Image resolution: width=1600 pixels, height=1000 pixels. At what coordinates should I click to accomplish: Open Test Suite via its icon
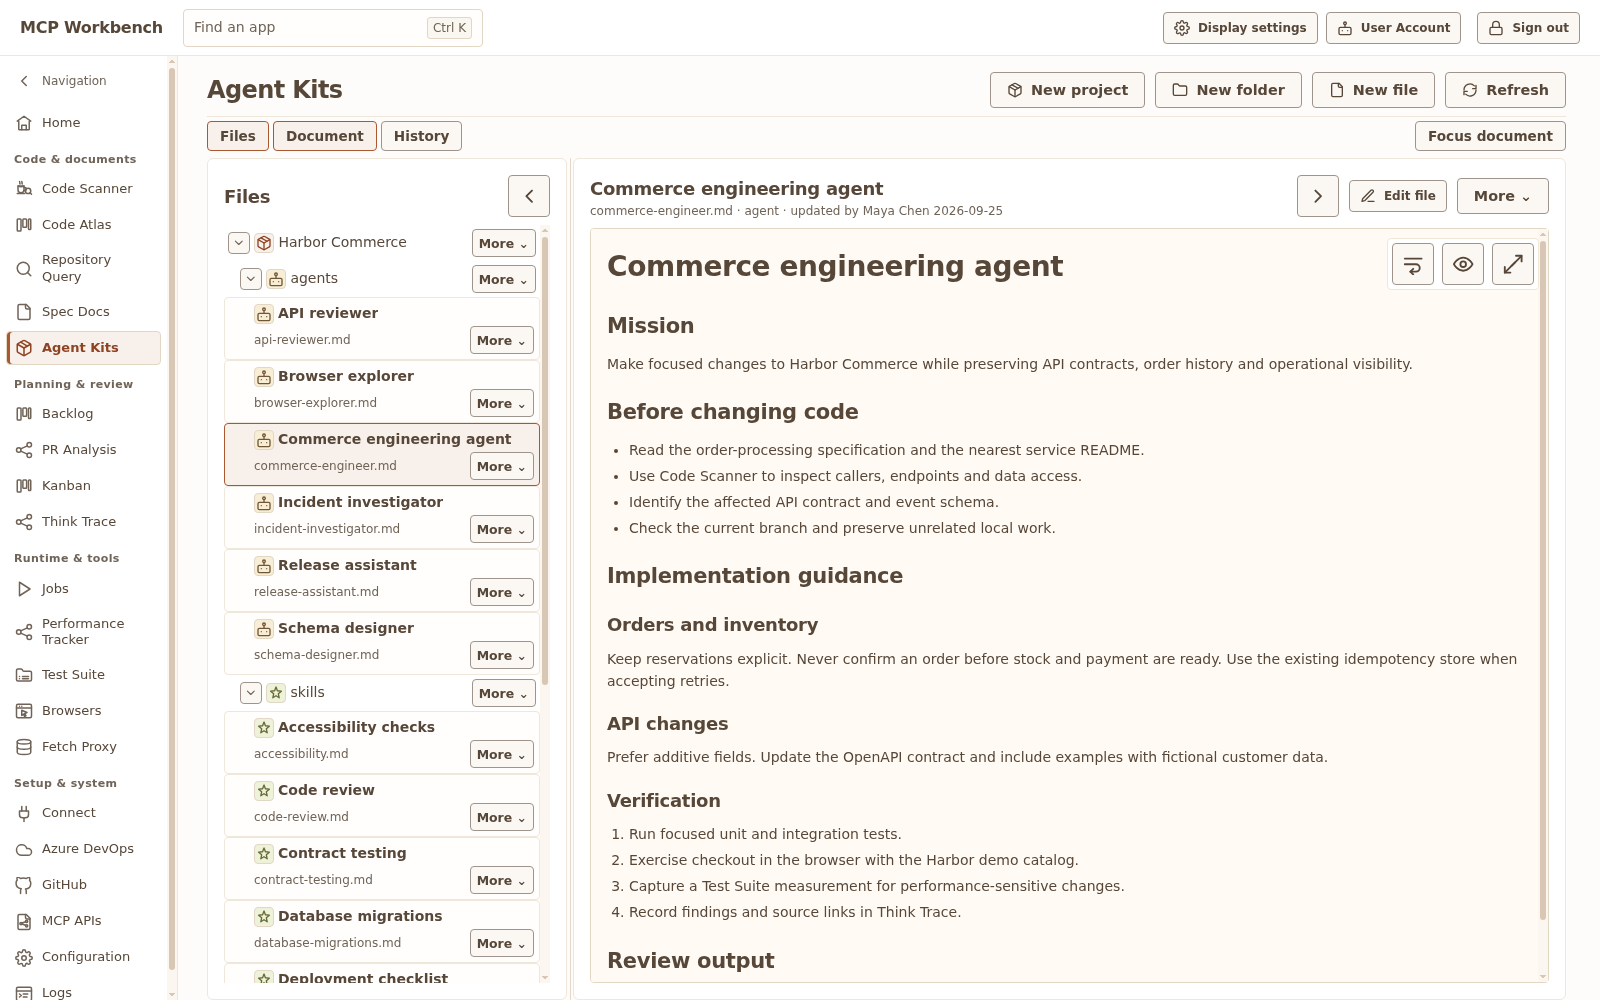click(x=24, y=675)
